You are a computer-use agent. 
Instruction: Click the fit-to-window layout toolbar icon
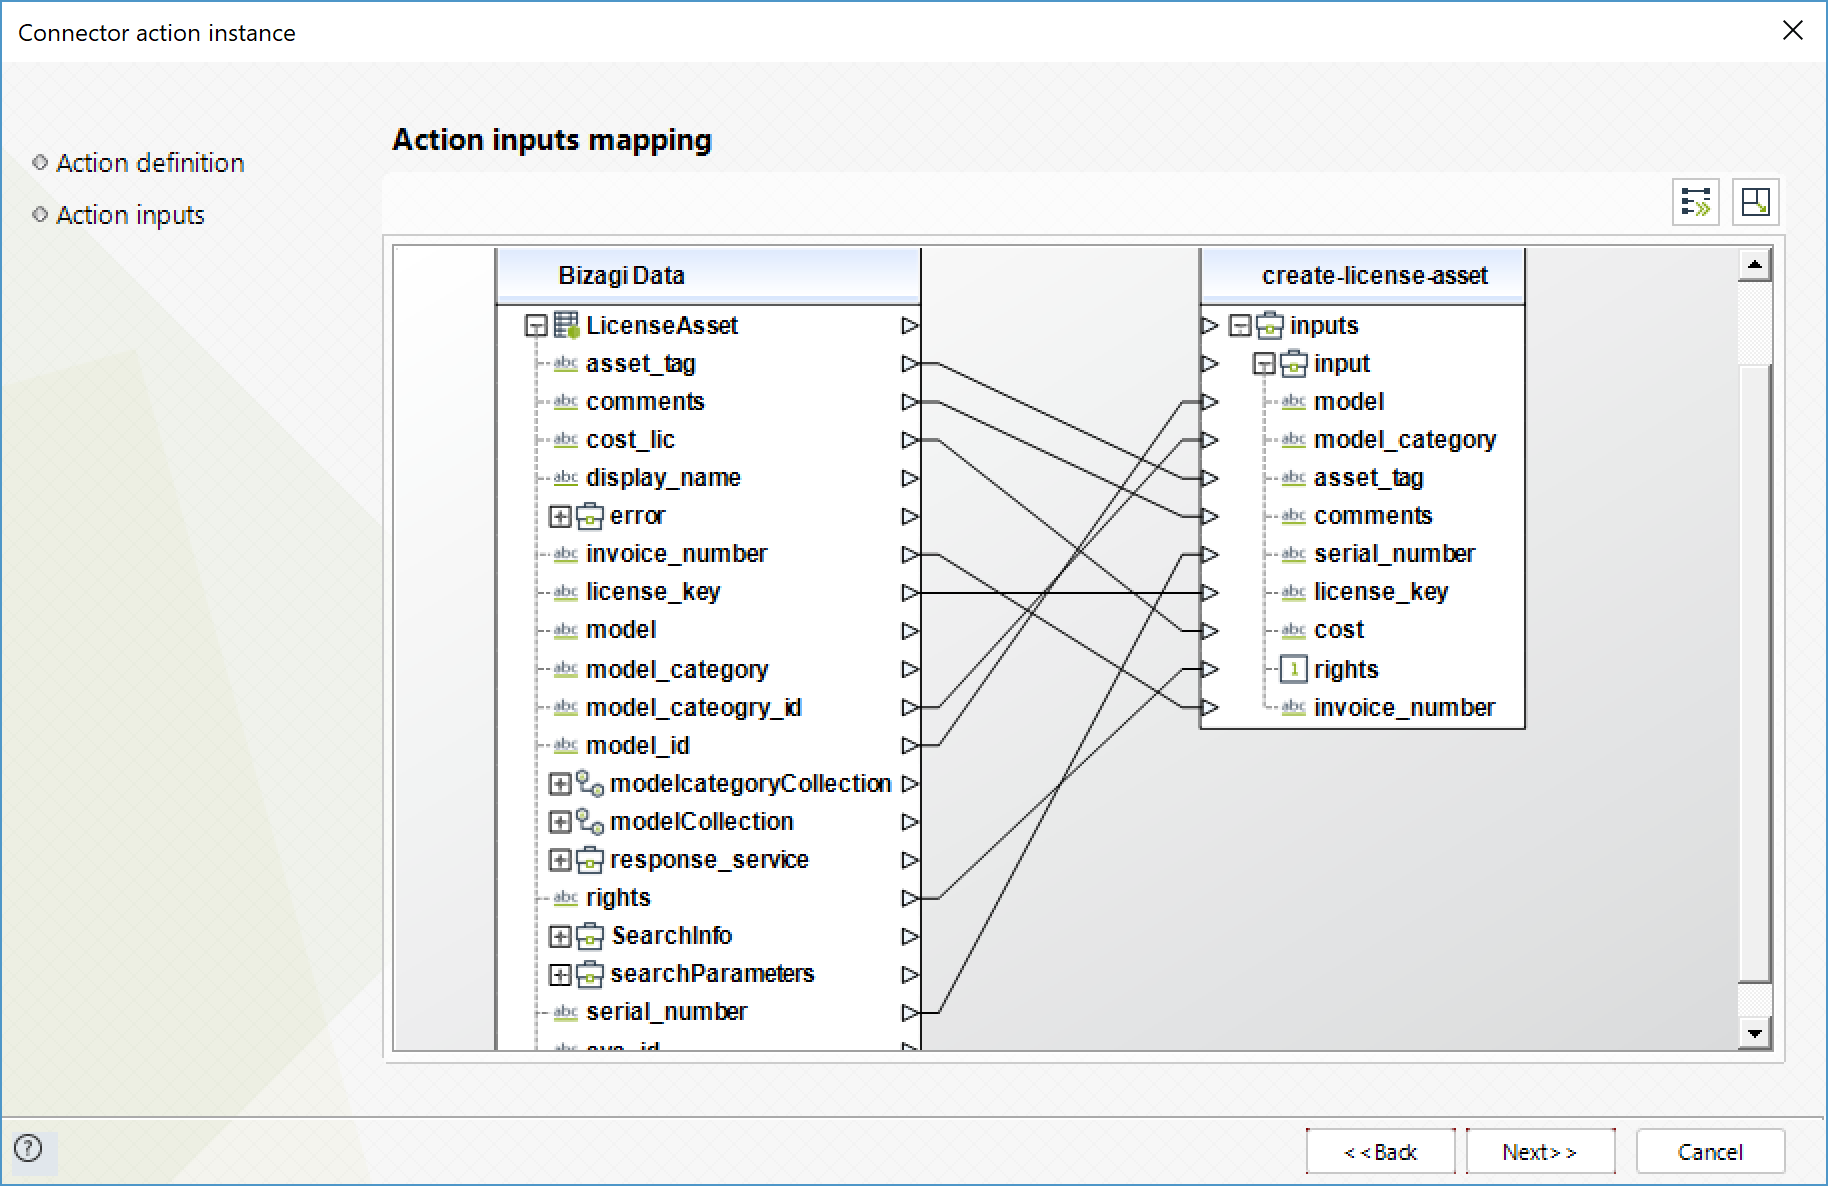[x=1755, y=202]
